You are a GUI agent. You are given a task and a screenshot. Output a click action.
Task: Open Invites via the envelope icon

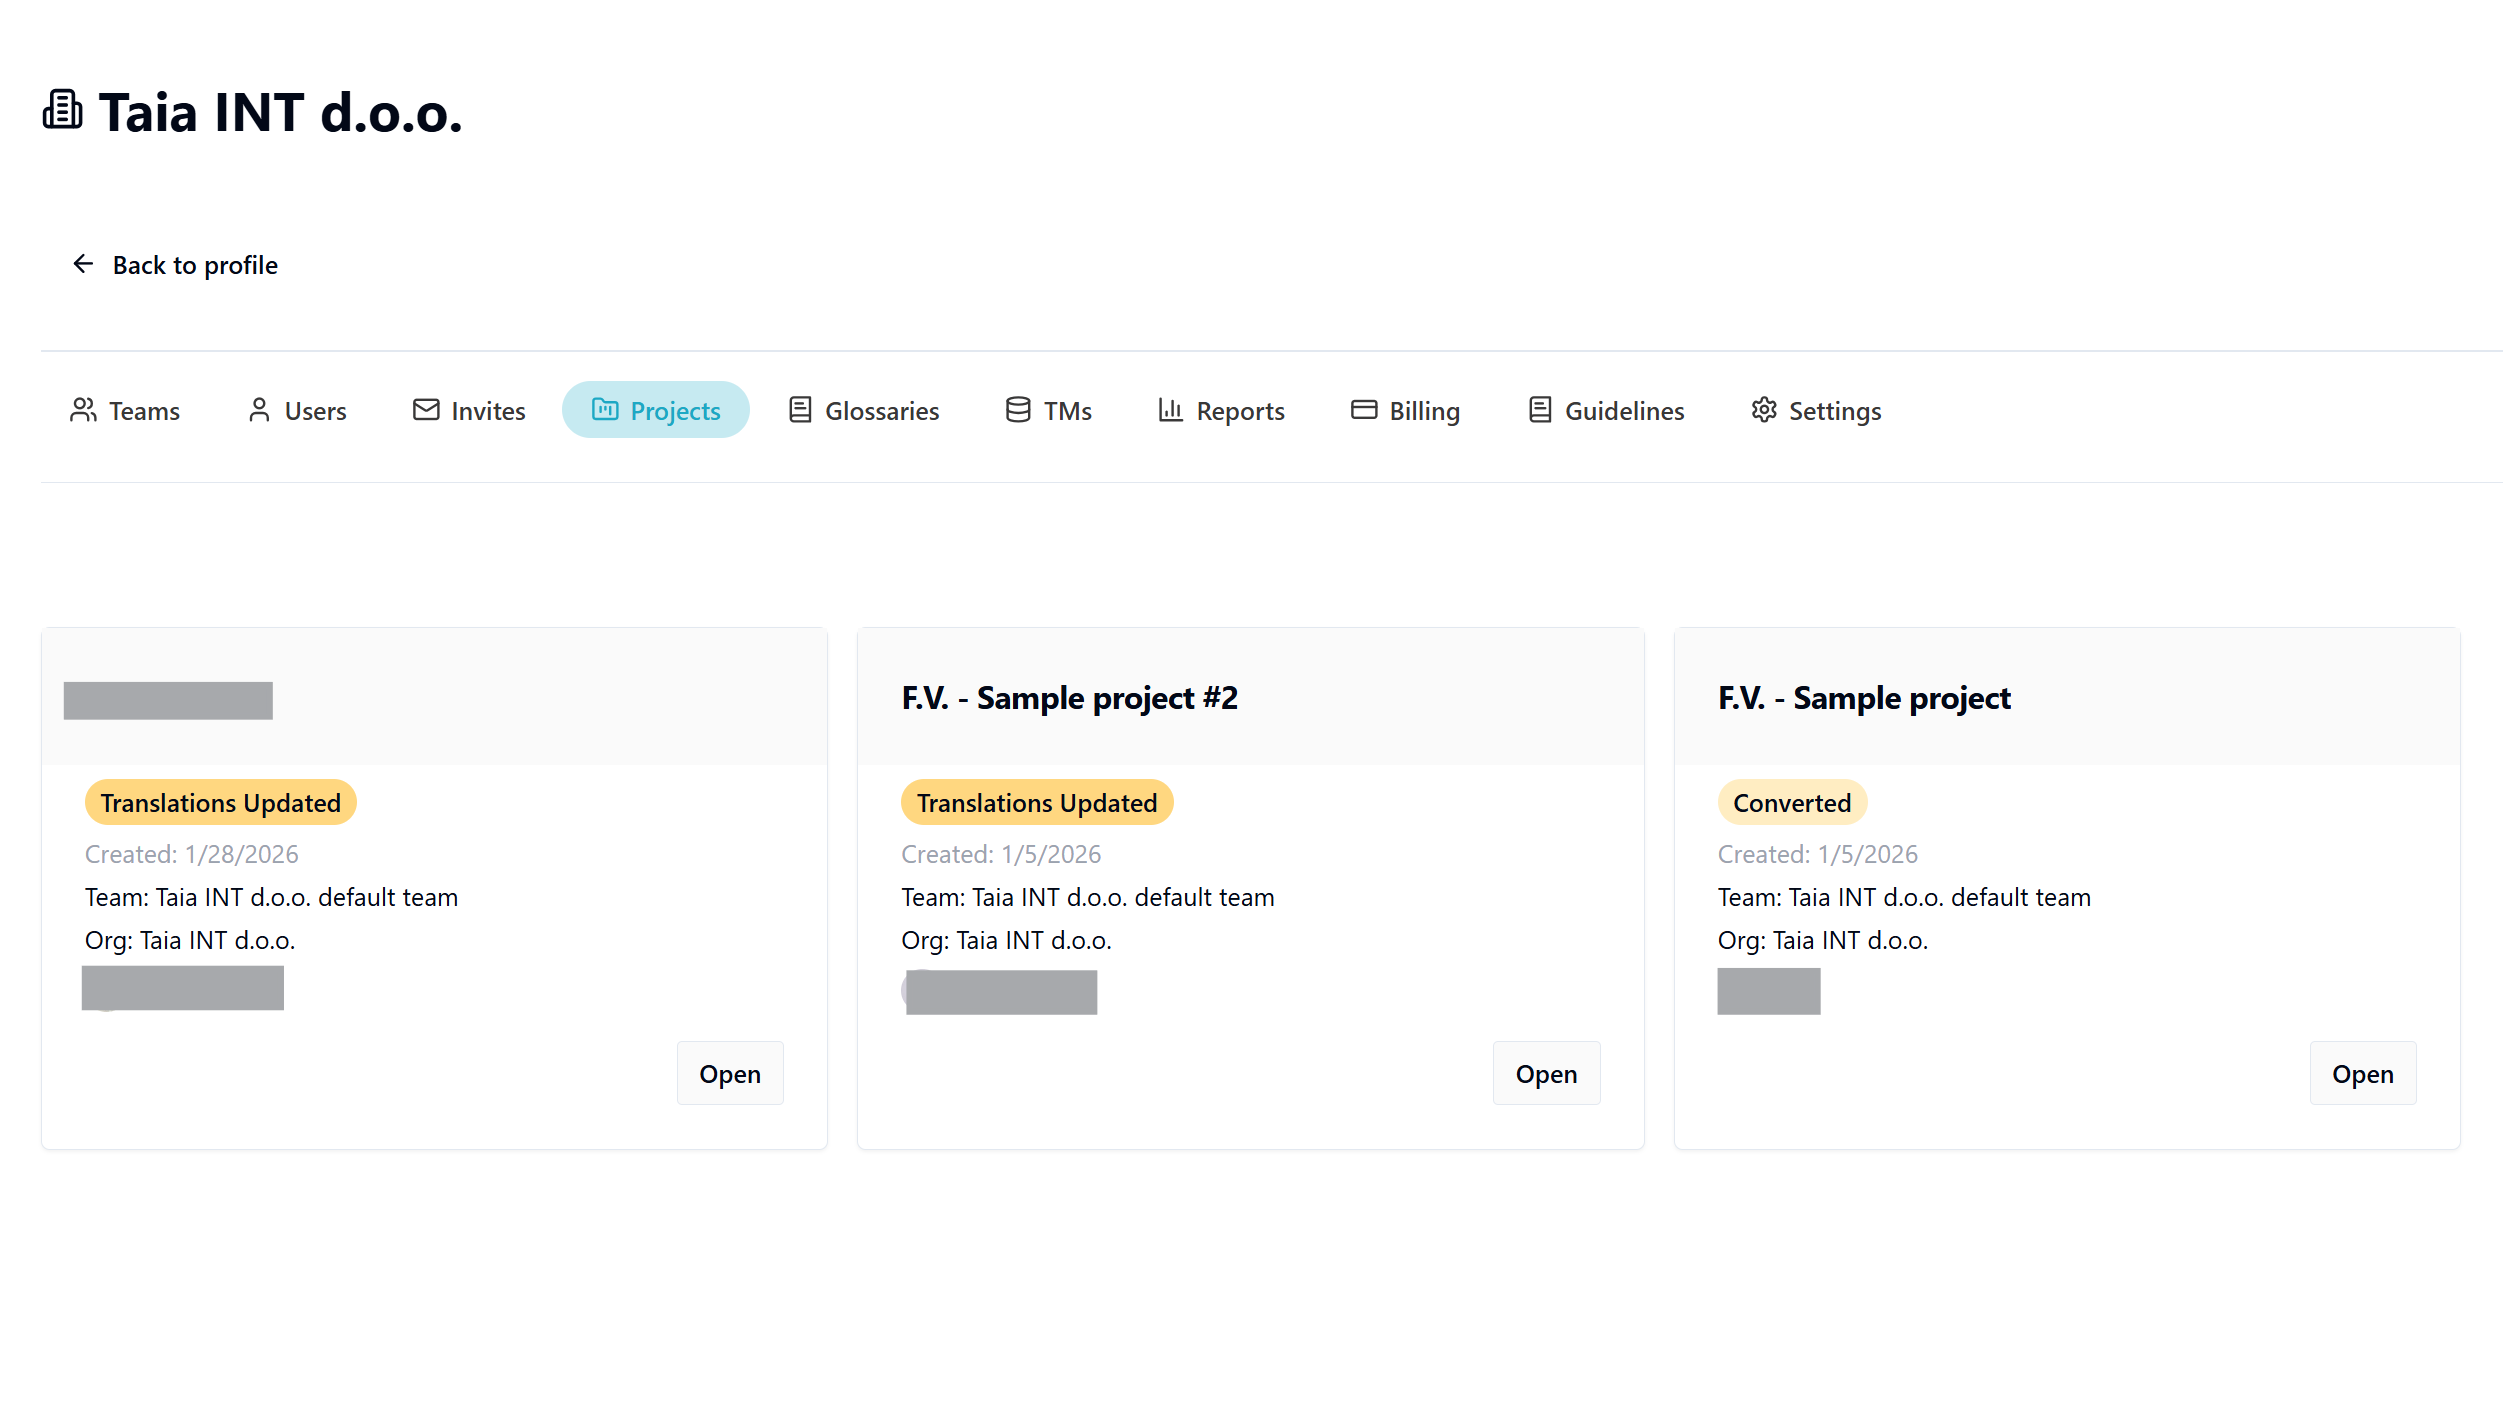click(425, 410)
